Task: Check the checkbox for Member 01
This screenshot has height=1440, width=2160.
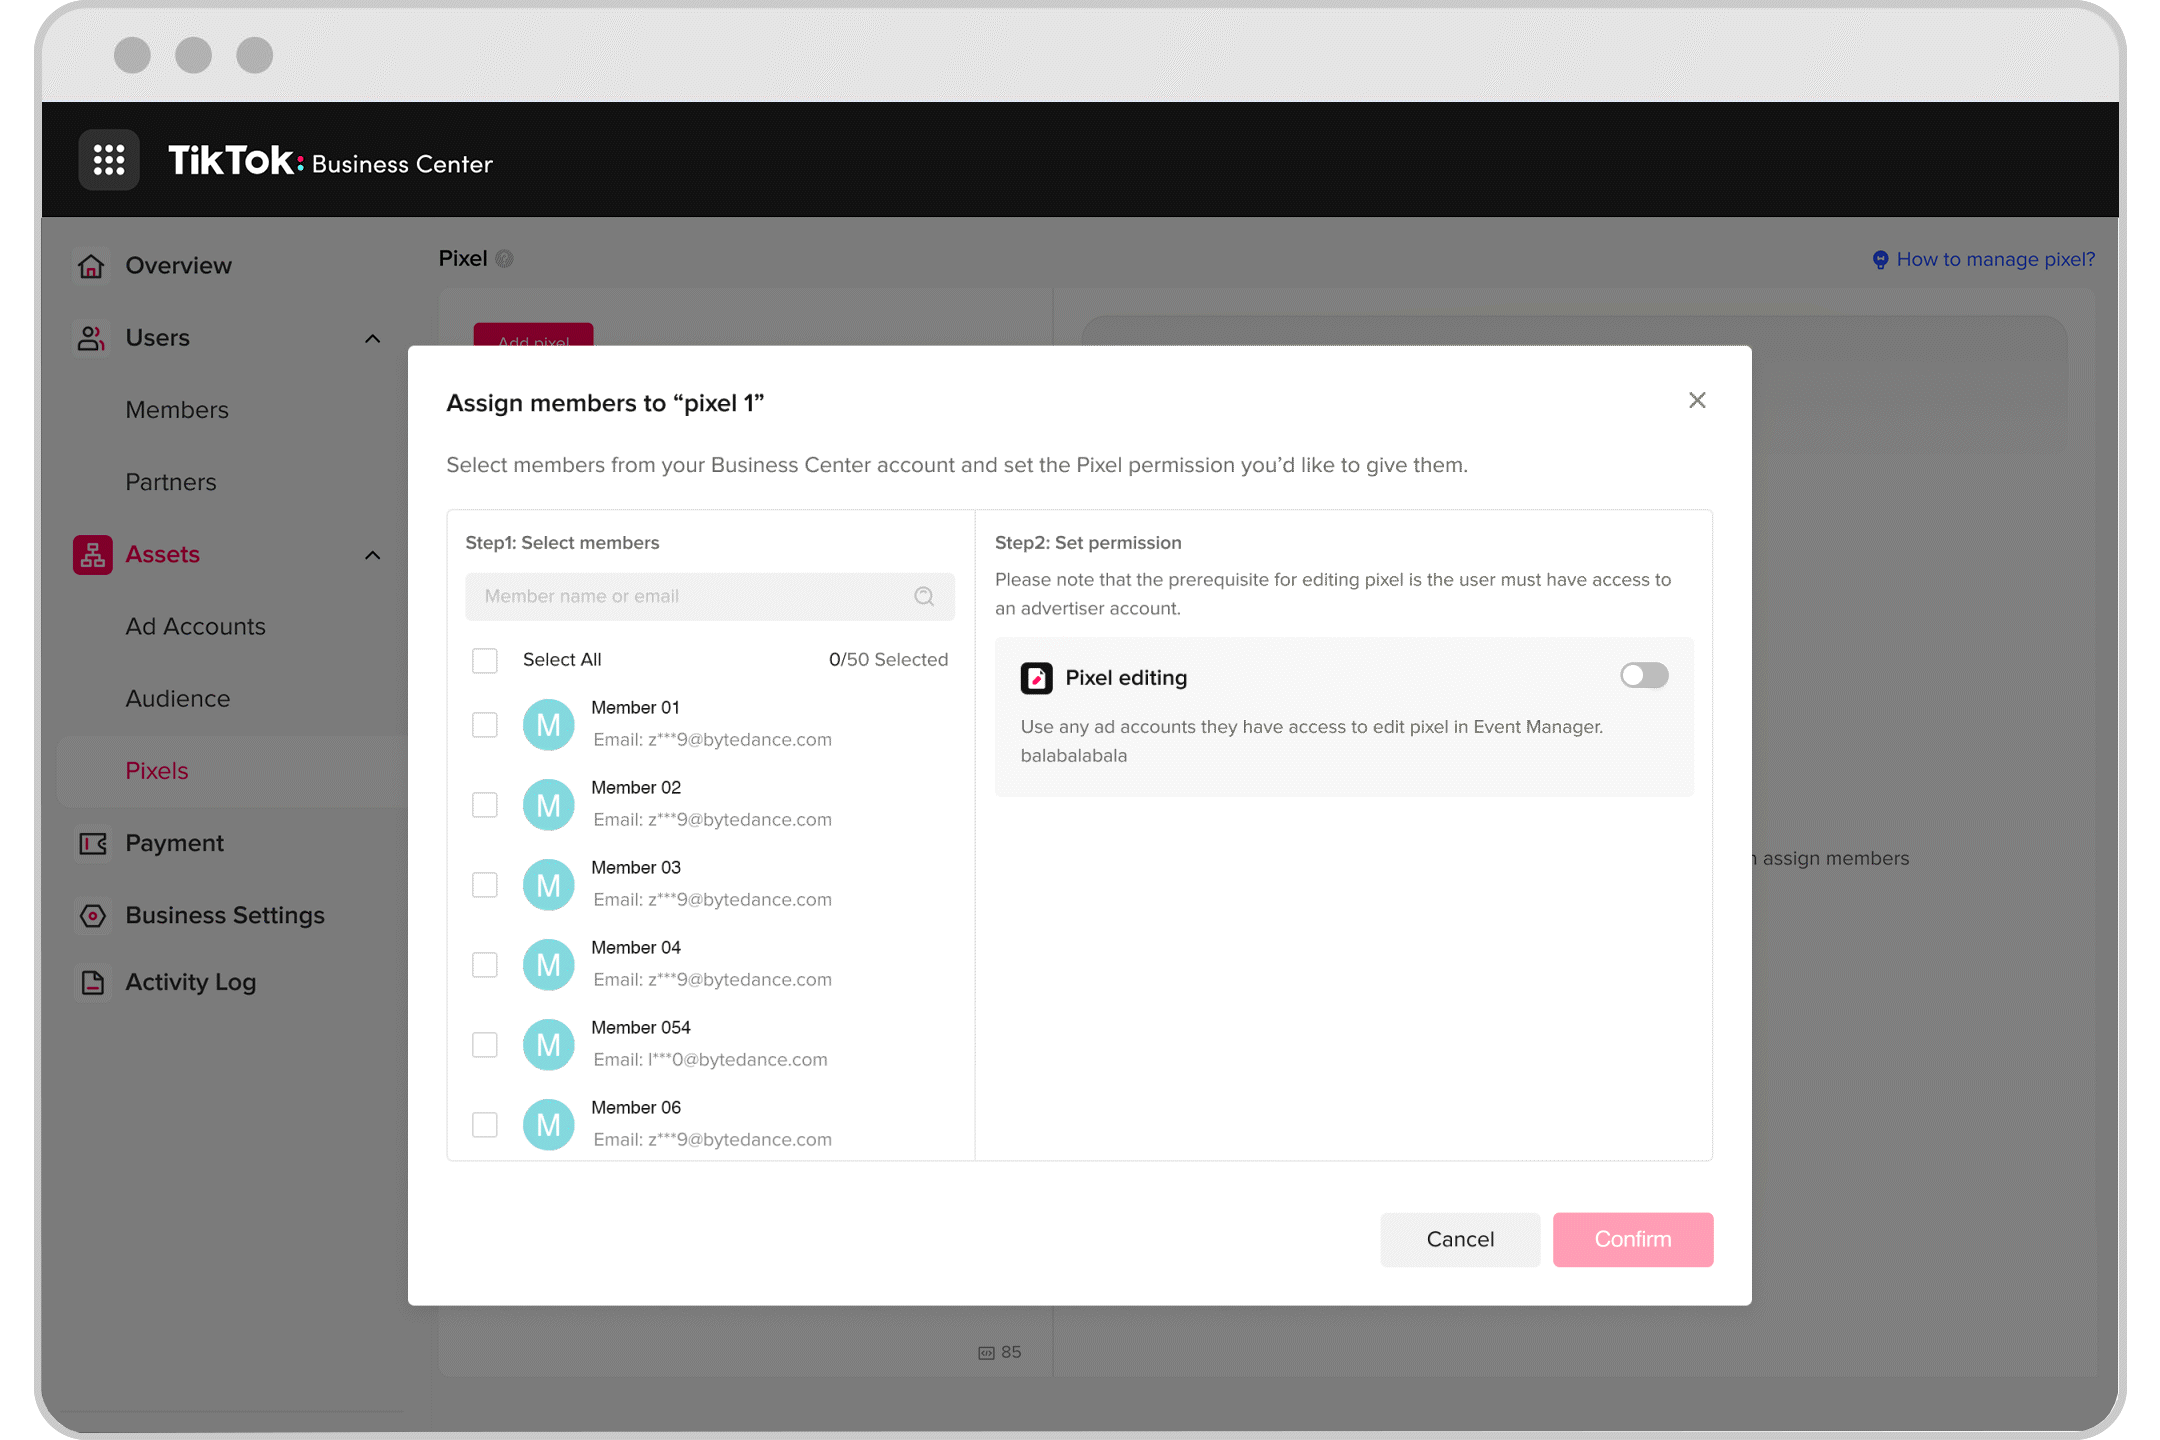Action: click(x=485, y=724)
